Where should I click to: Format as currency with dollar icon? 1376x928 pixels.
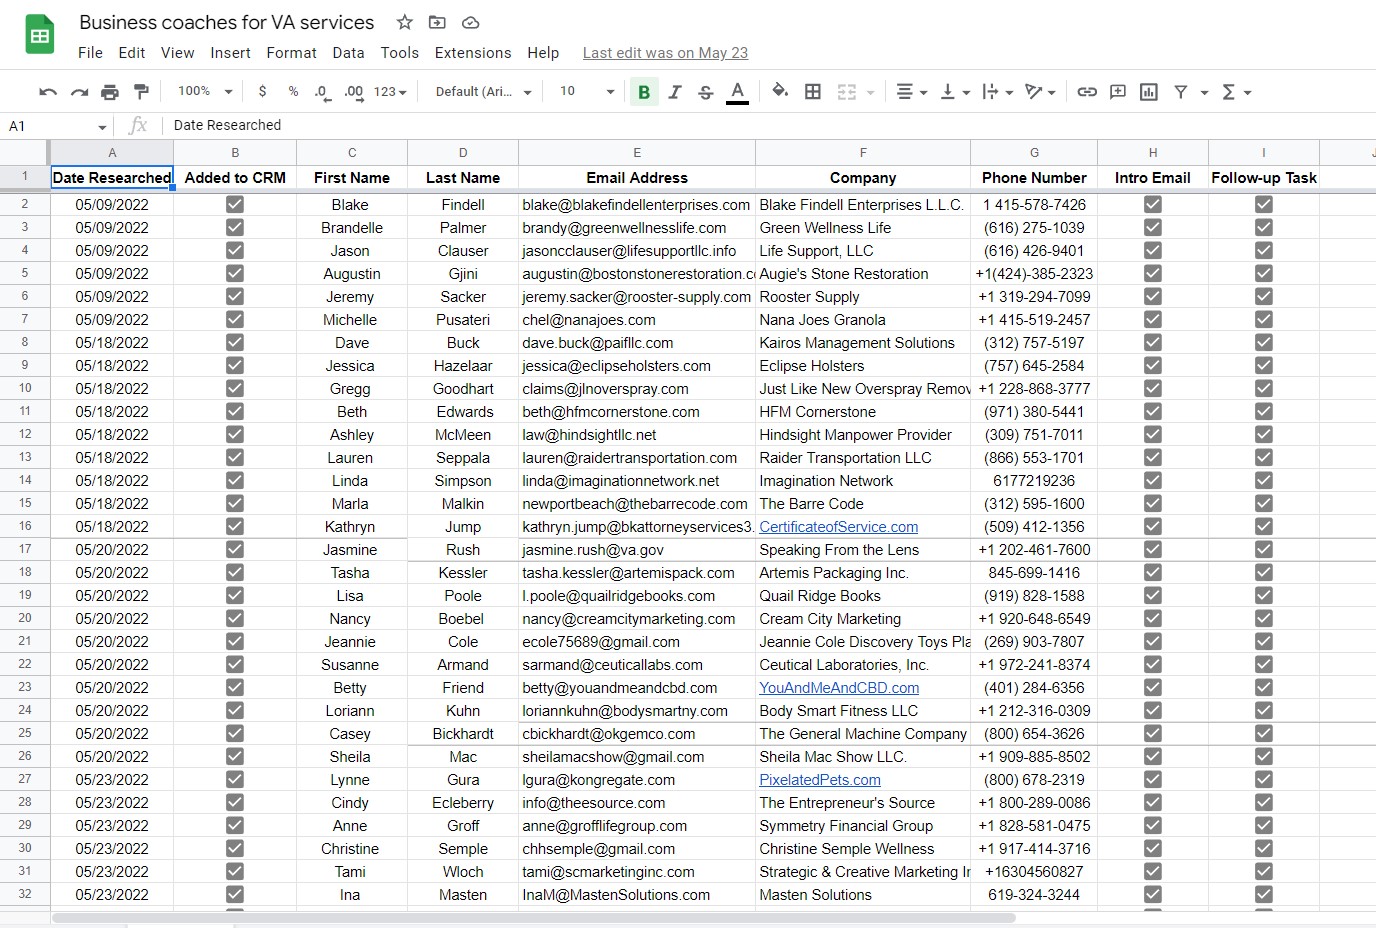(262, 91)
